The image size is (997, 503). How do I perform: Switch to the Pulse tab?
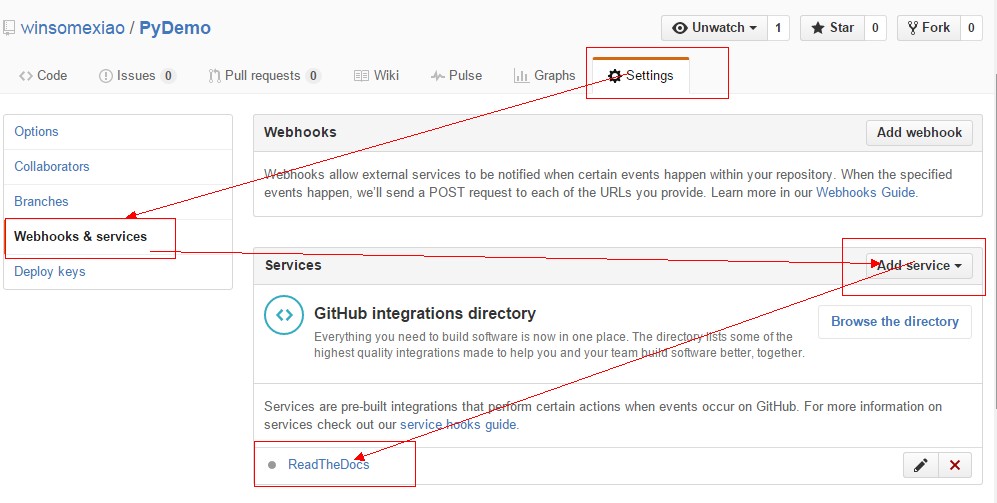click(x=457, y=76)
